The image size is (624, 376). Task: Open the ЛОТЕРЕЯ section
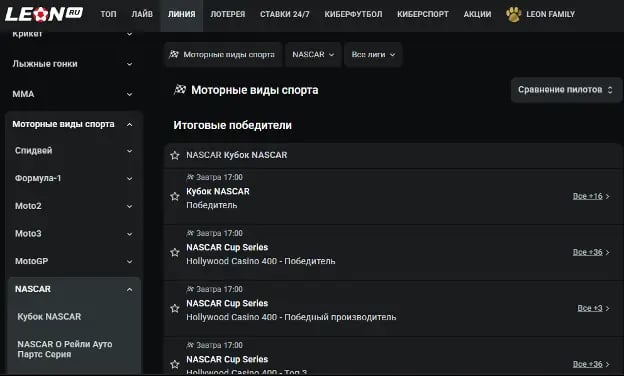tap(228, 14)
